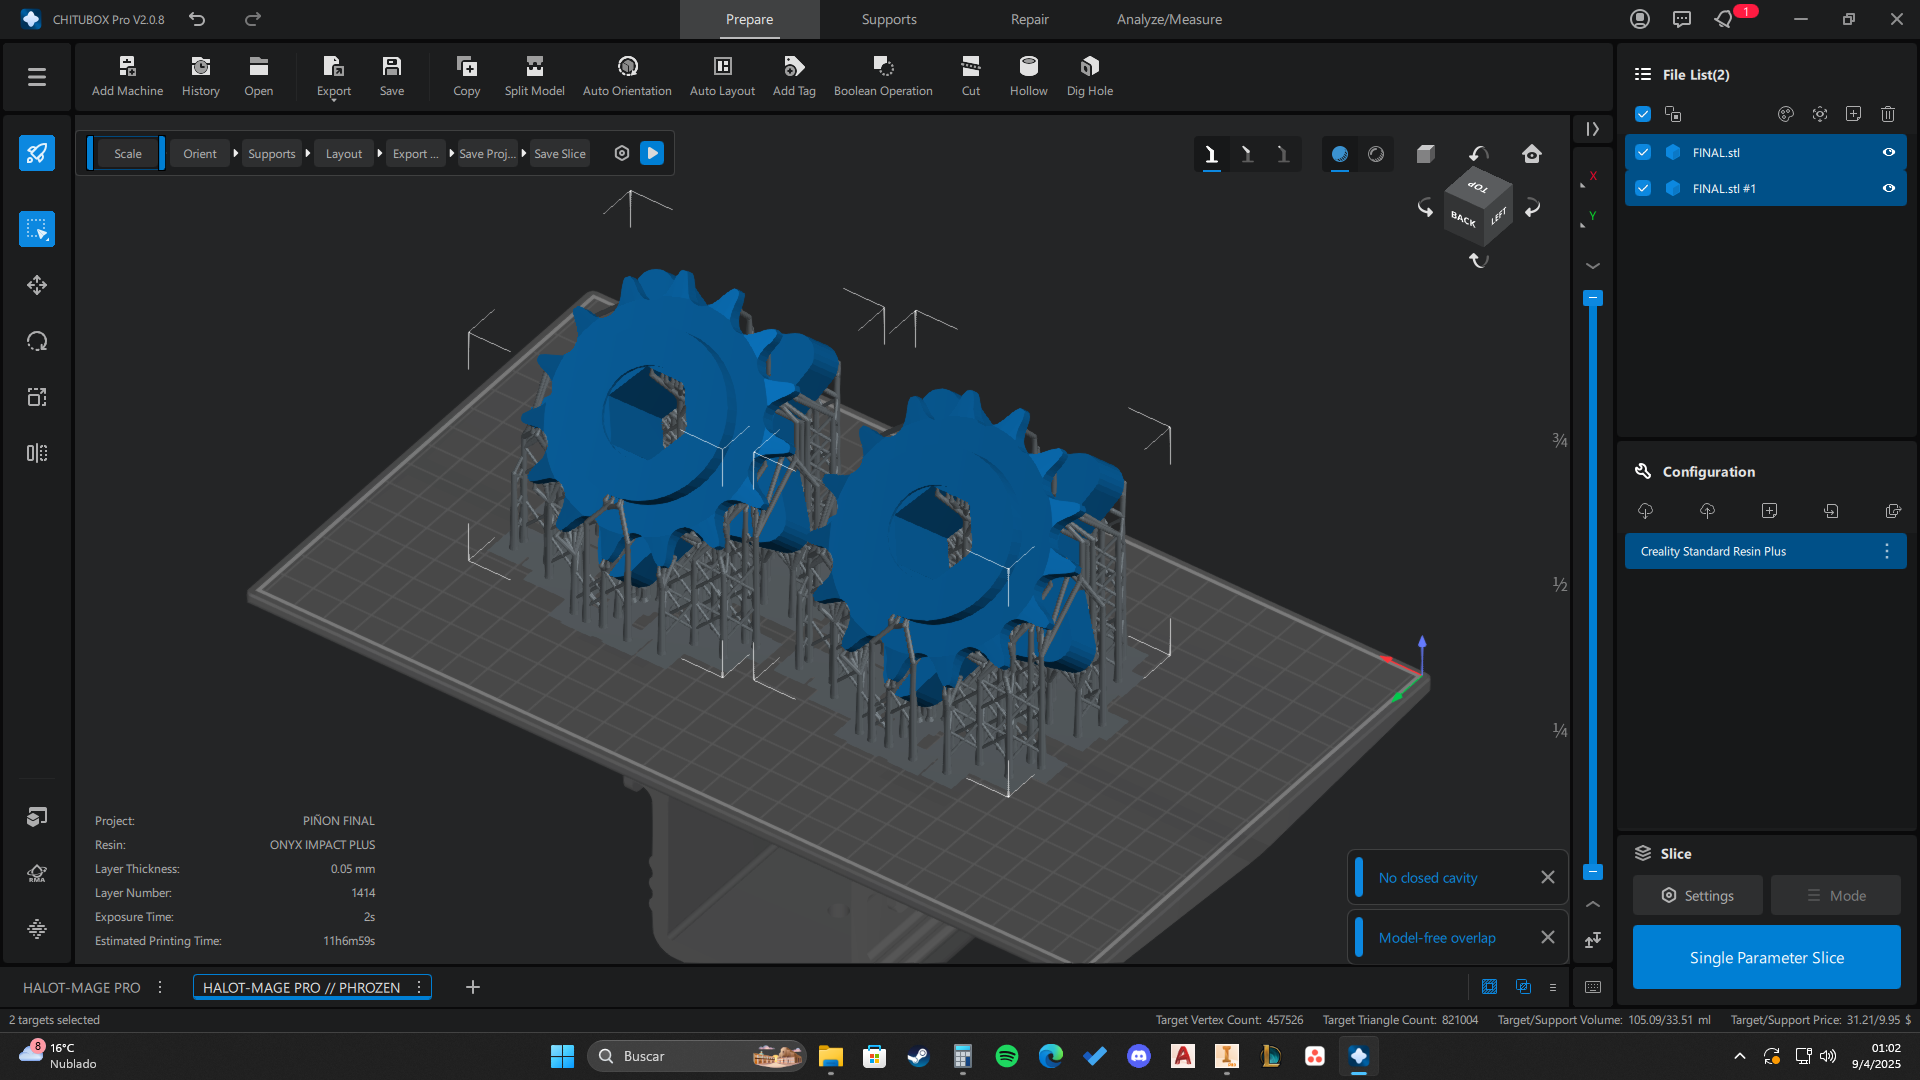Open the Auto Orientation tool
1920x1080 pixels.
coord(627,75)
